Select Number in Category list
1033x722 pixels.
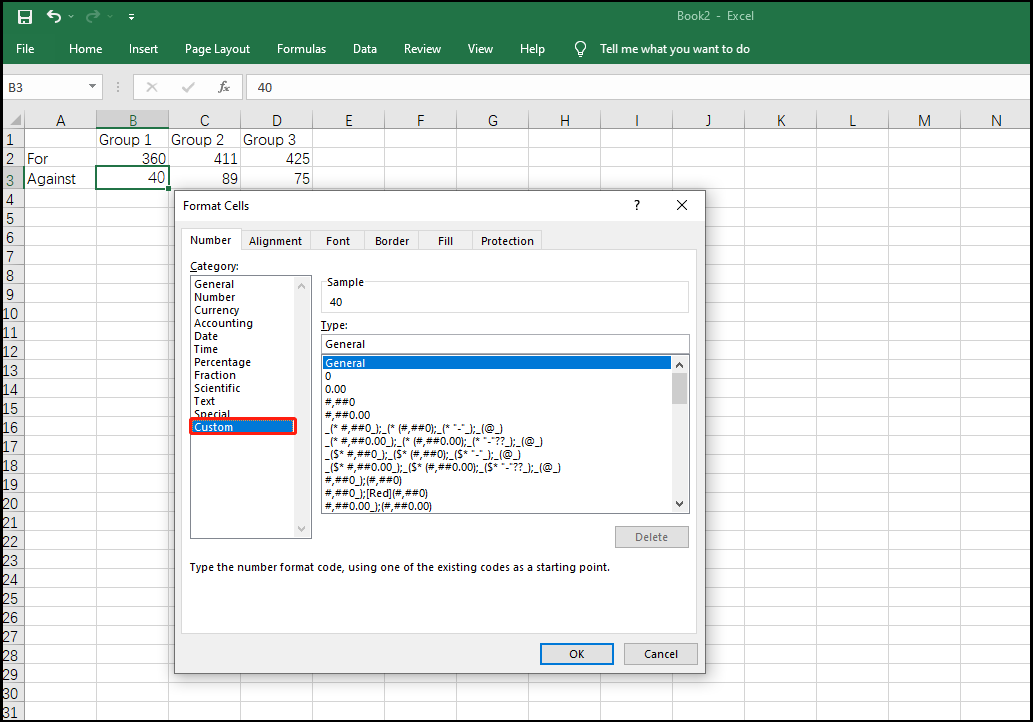coord(214,297)
